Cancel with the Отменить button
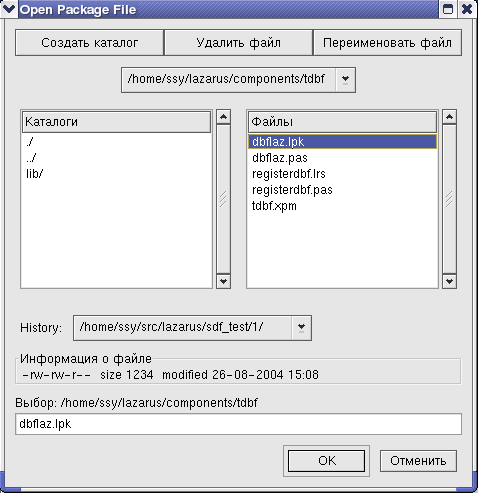Image resolution: width=478 pixels, height=493 pixels. [x=418, y=461]
